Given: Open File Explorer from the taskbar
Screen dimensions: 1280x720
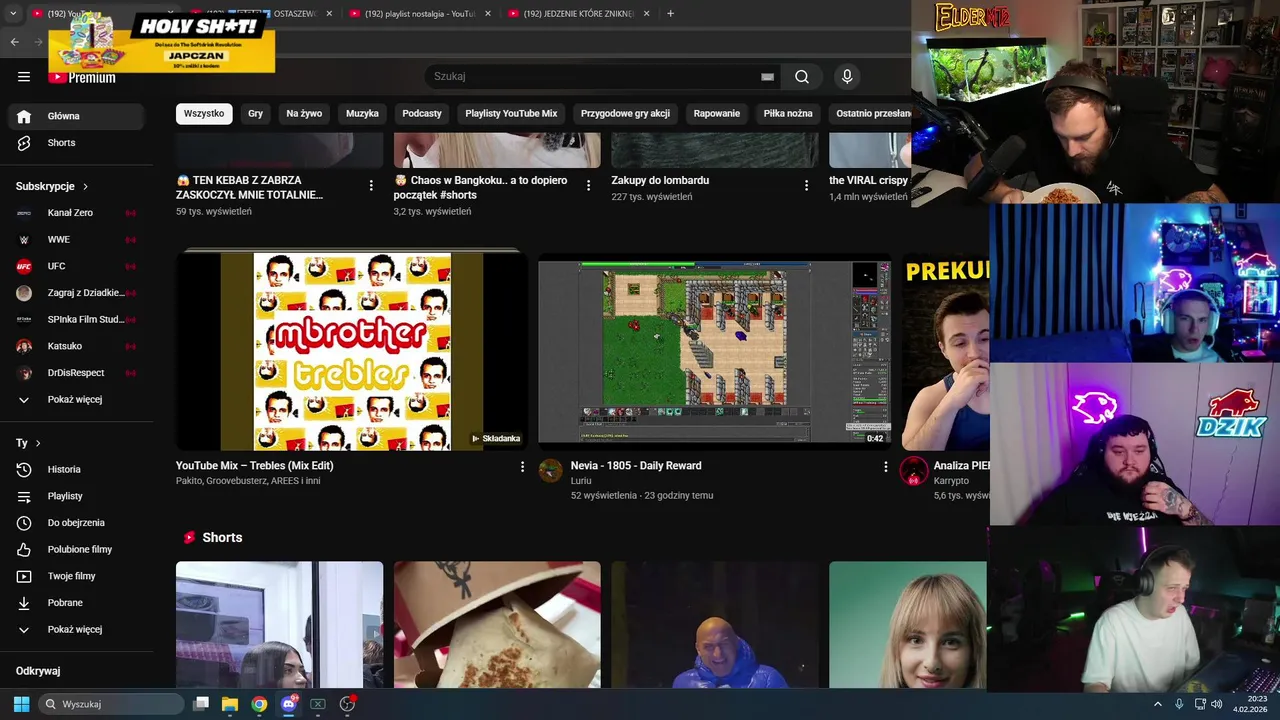Looking at the screenshot, I should [x=230, y=704].
